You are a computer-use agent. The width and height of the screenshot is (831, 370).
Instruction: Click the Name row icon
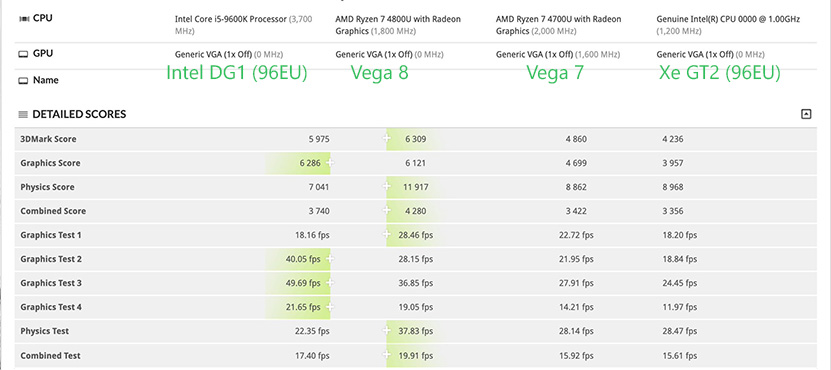tap(23, 81)
